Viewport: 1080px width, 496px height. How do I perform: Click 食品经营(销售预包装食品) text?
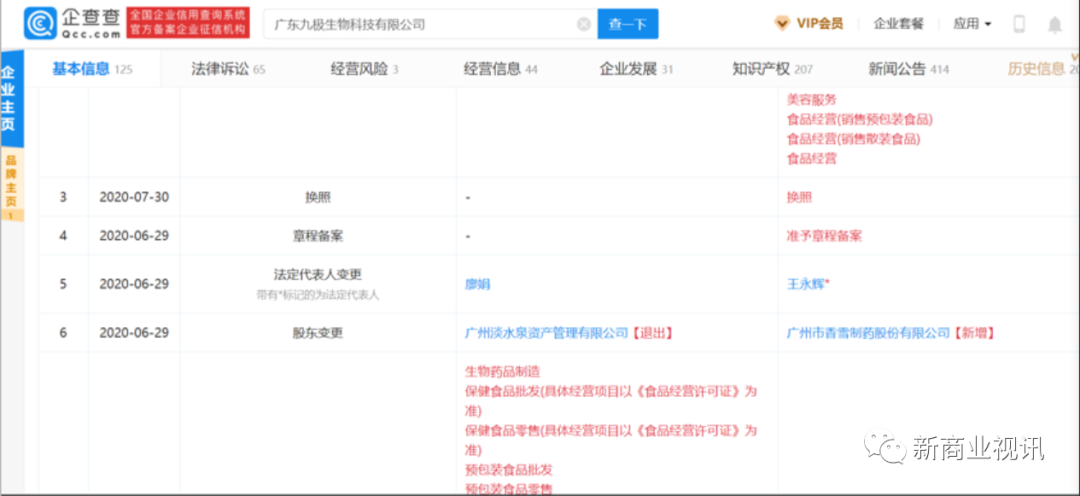[x=860, y=119]
